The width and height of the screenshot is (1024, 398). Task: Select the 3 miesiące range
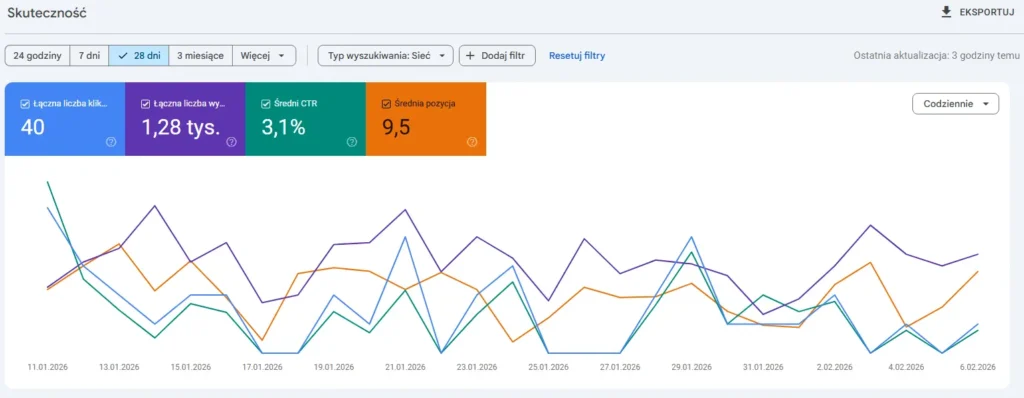[200, 56]
